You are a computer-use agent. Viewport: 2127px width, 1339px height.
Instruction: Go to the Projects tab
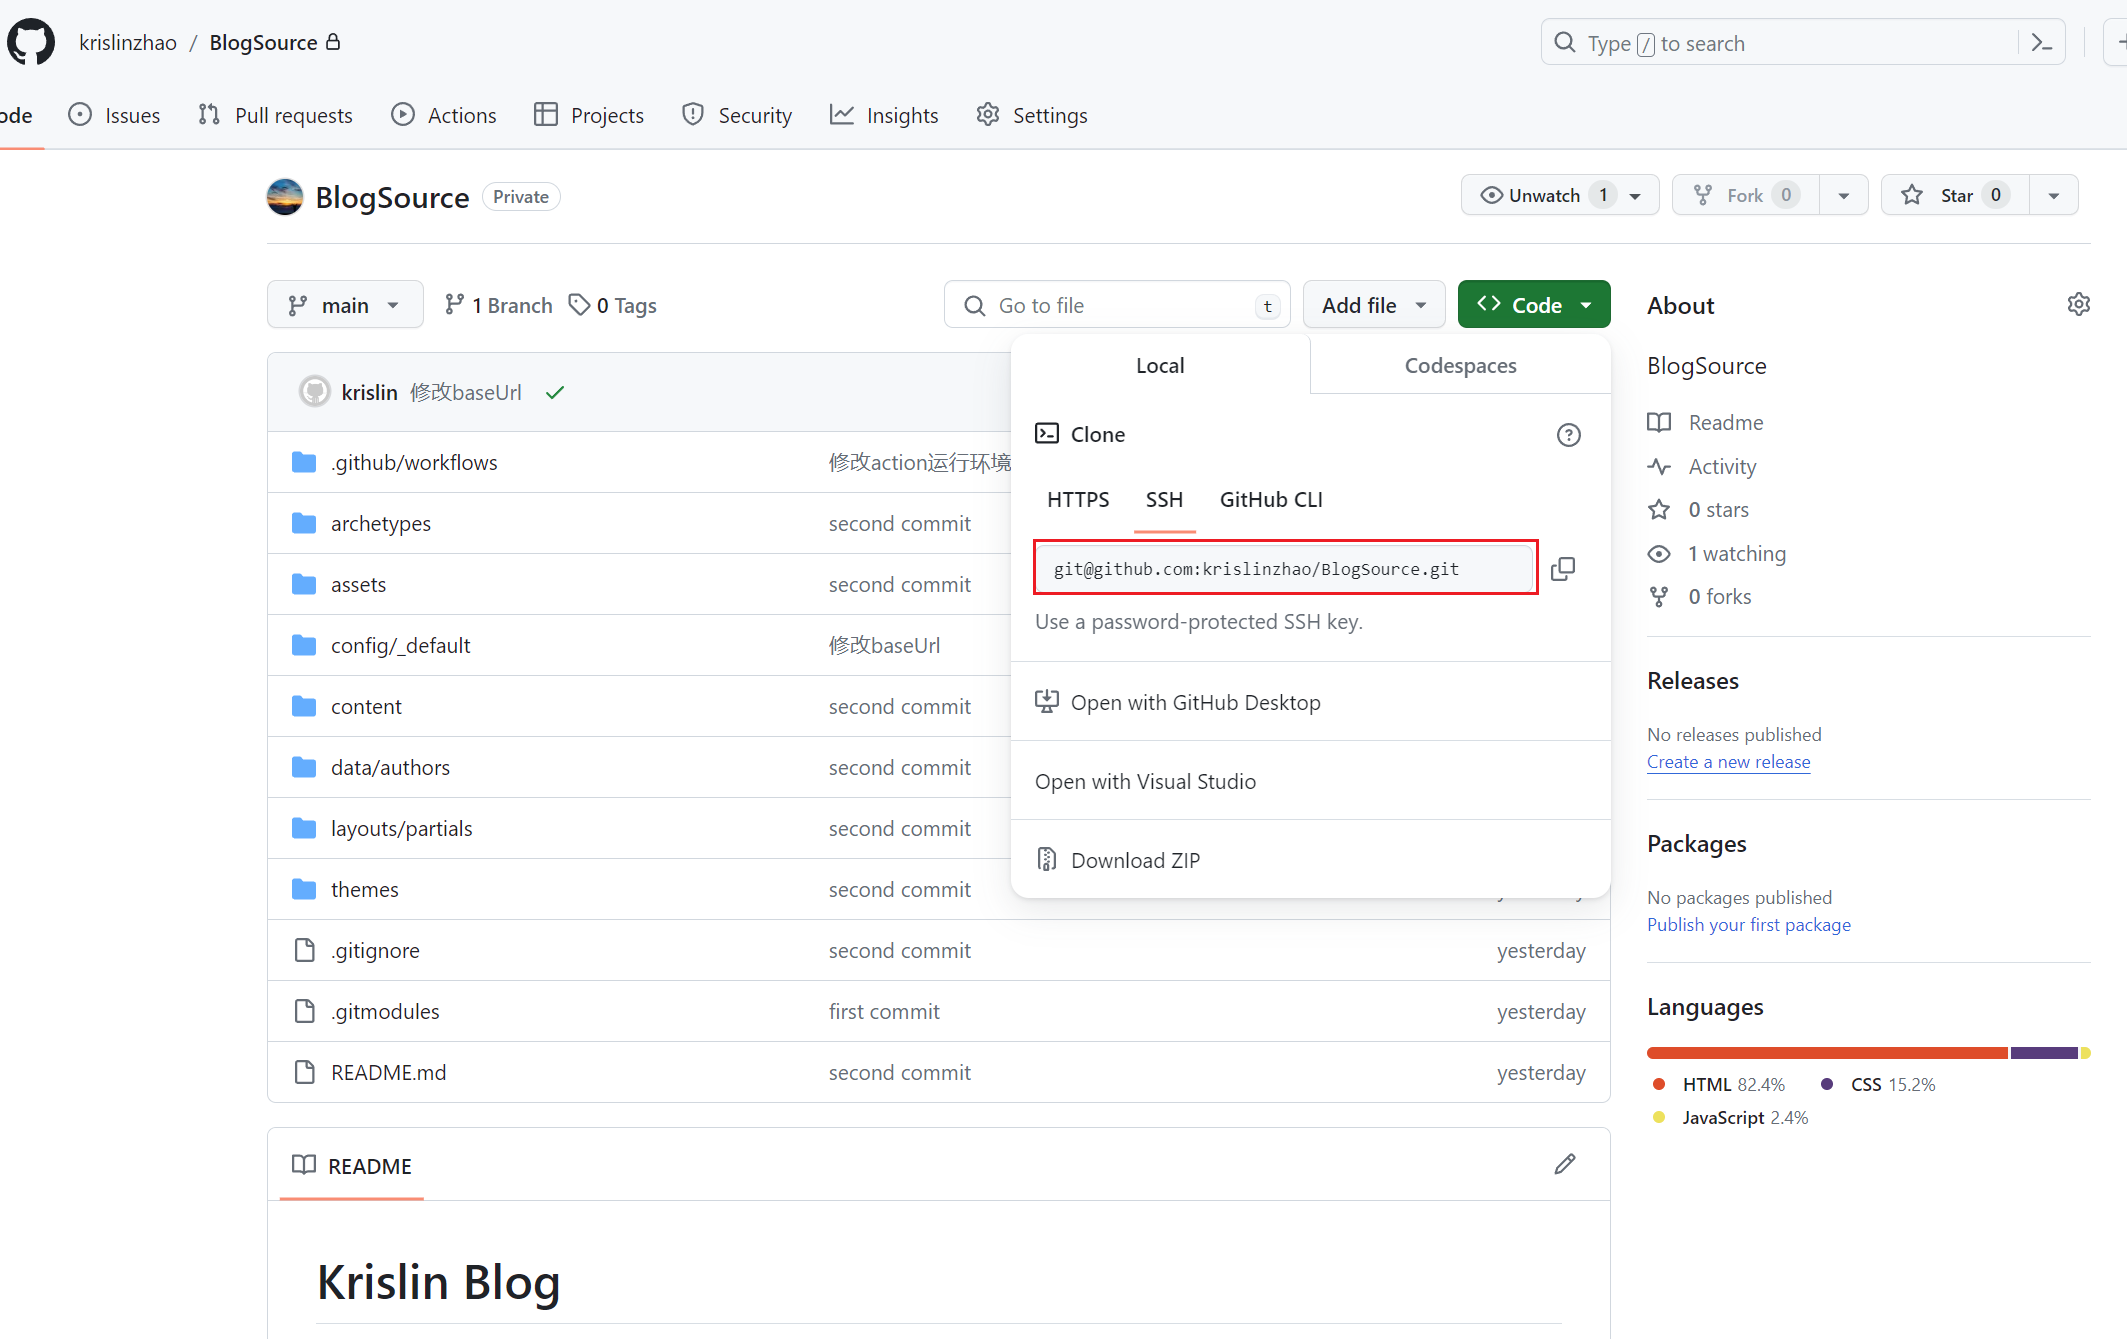pos(589,115)
